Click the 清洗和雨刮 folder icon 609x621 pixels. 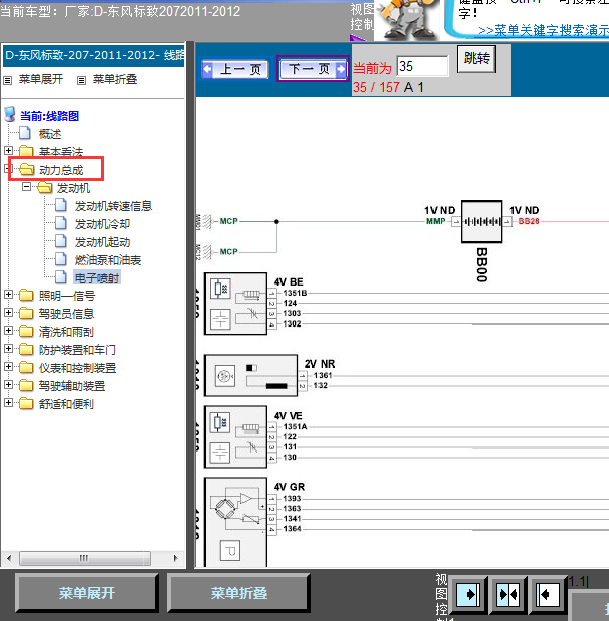(26, 331)
